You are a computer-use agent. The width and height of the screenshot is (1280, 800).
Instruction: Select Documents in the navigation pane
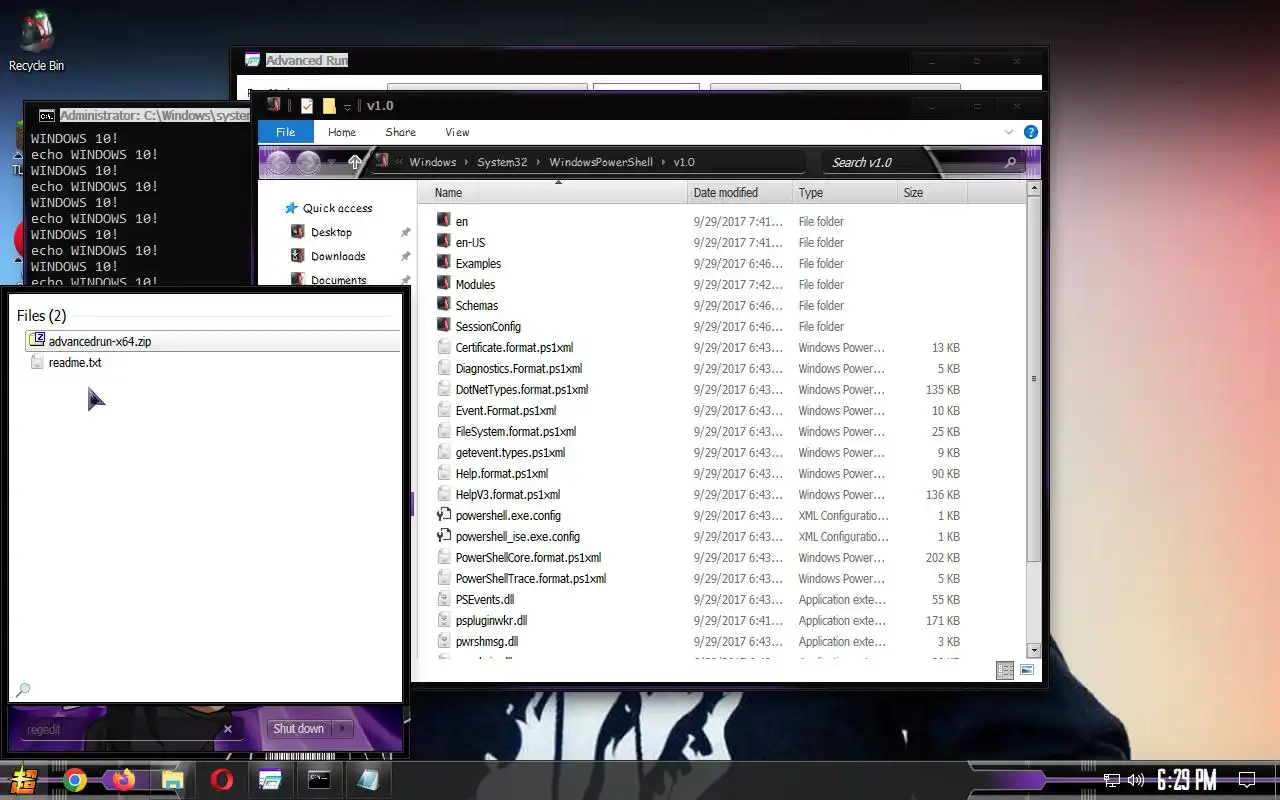coord(338,280)
